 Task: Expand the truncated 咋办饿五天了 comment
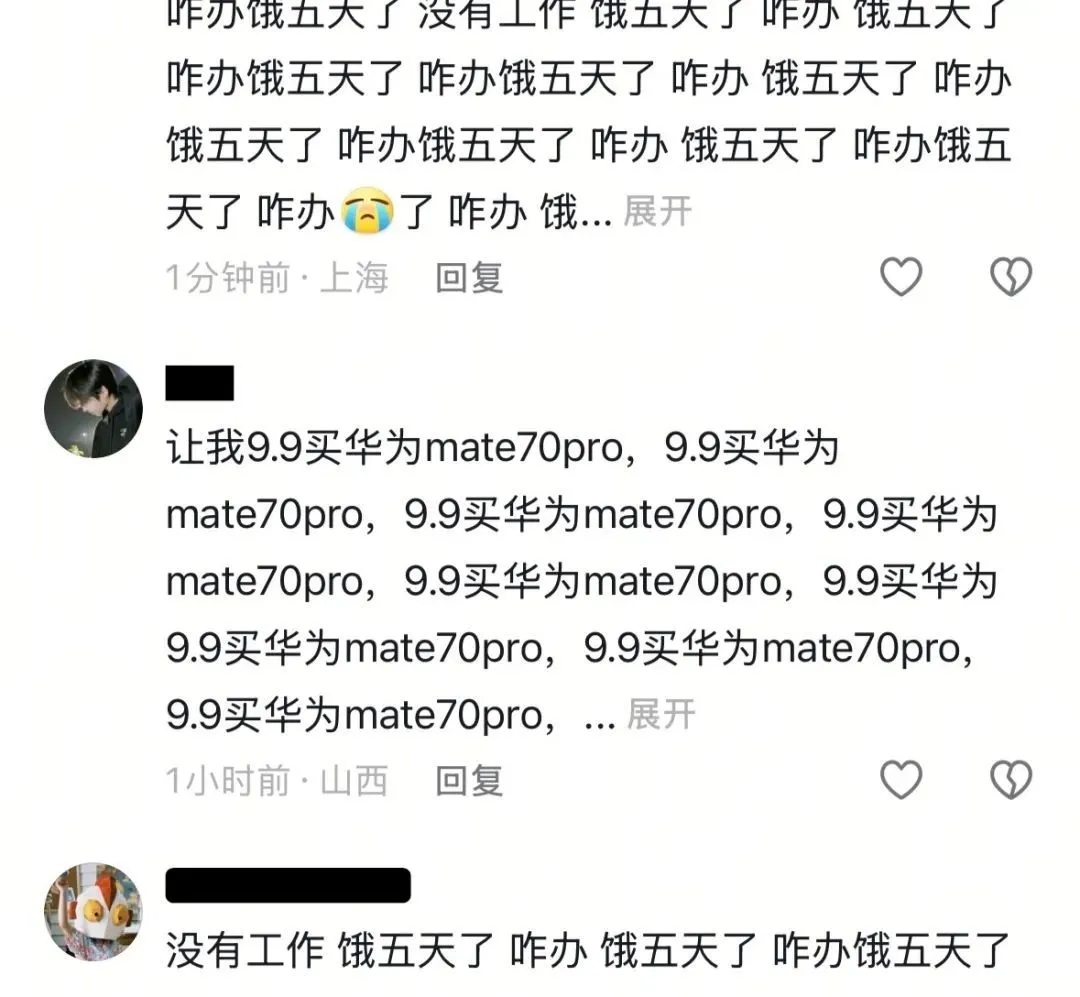pyautogui.click(x=657, y=211)
